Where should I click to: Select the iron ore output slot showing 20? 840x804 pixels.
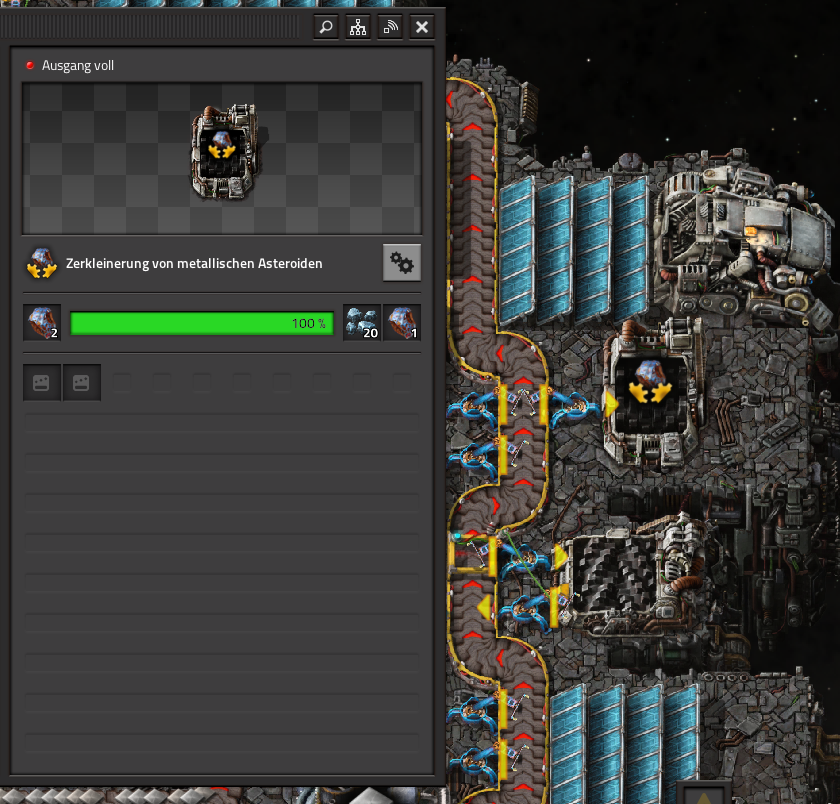click(362, 322)
